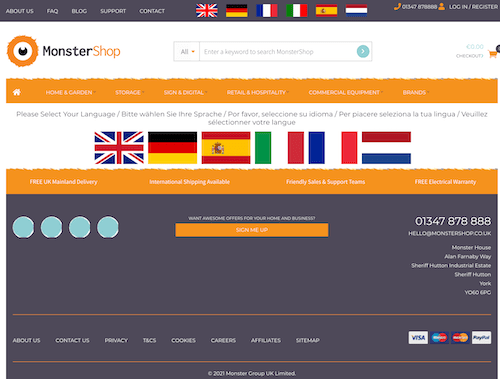Click the Sign Me Up button
This screenshot has width=500, height=379.
coord(252,230)
